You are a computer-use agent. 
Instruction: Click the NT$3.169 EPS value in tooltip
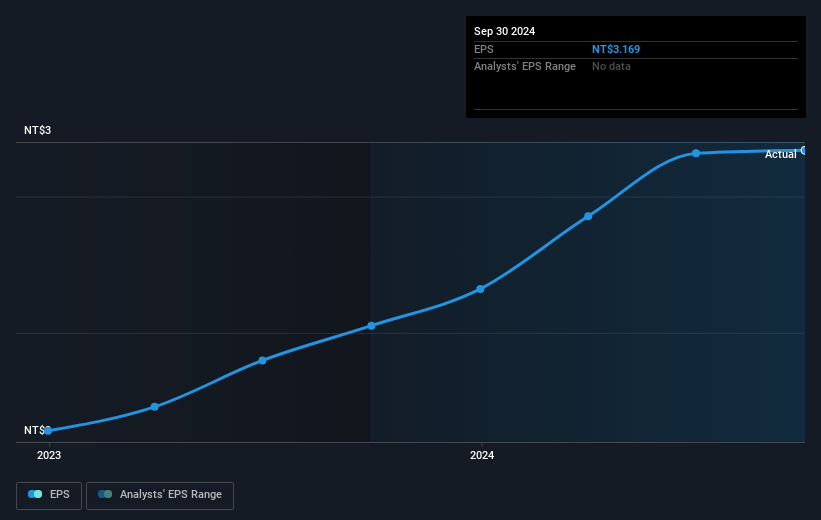pos(616,49)
